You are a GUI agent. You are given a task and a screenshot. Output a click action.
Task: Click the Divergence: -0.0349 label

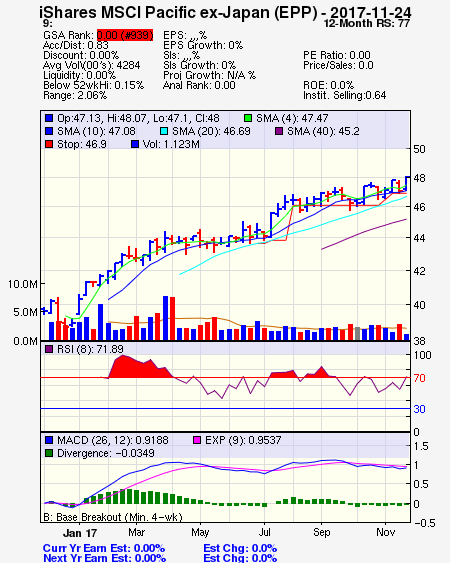coord(106,453)
